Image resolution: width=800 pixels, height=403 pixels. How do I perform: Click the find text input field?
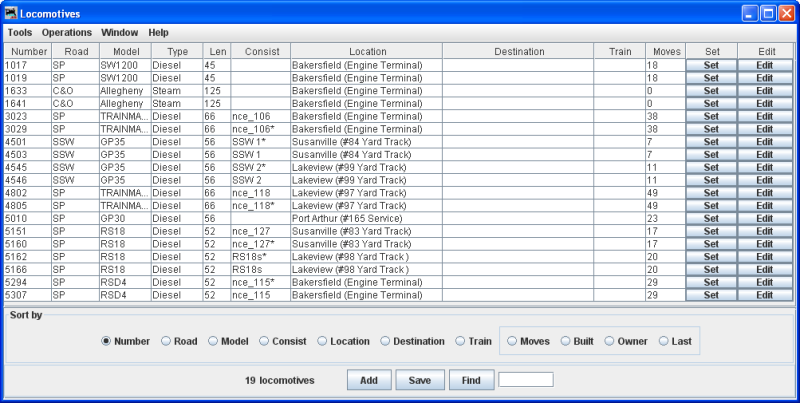tap(526, 380)
